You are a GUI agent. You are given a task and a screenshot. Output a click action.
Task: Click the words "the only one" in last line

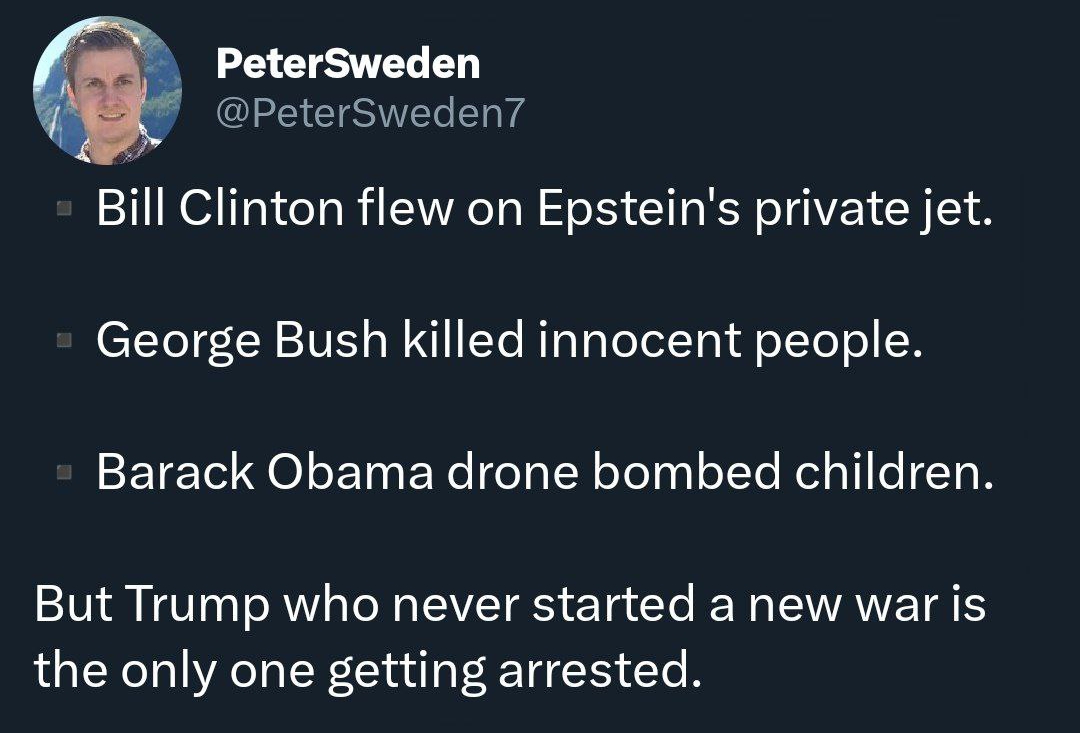click(174, 670)
